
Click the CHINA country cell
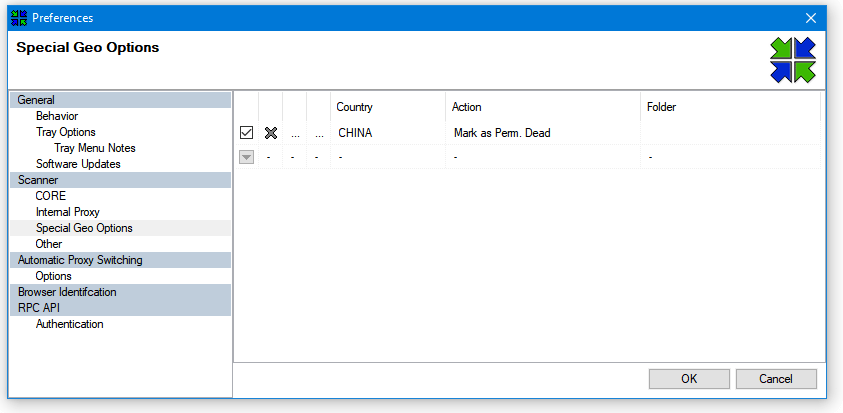coord(388,133)
